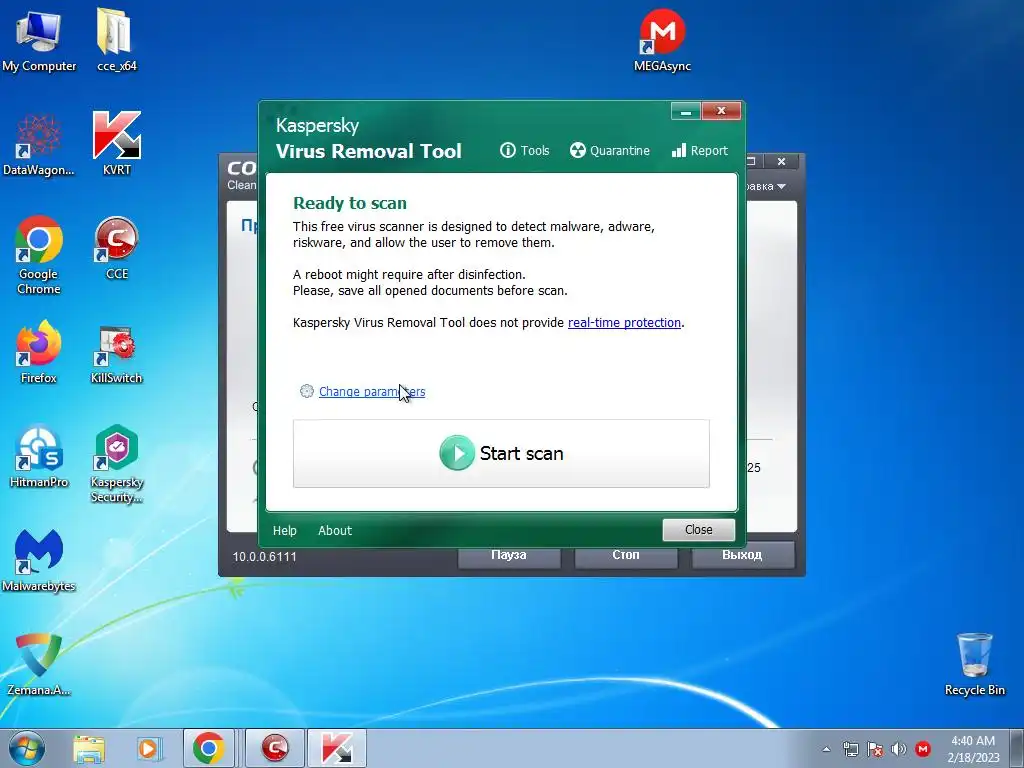
Task: Select the Firefox desktop shortcut
Action: tap(39, 352)
